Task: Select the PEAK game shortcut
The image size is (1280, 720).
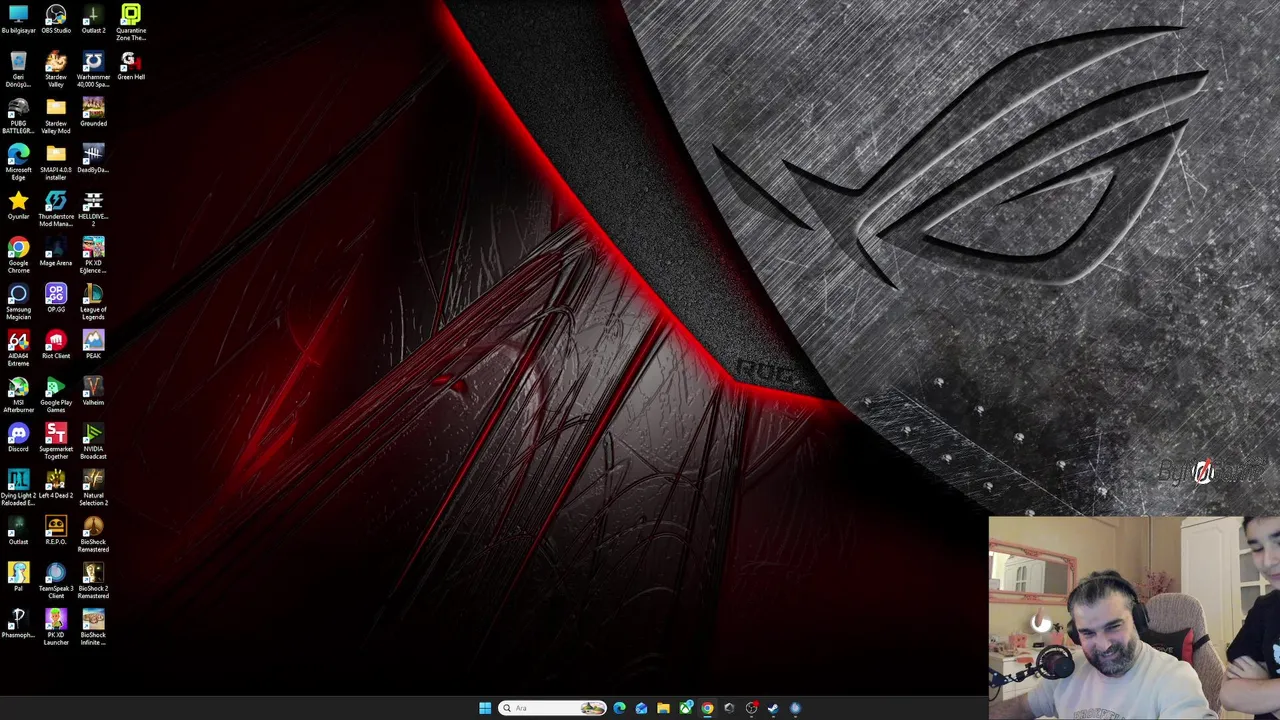Action: click(x=93, y=345)
